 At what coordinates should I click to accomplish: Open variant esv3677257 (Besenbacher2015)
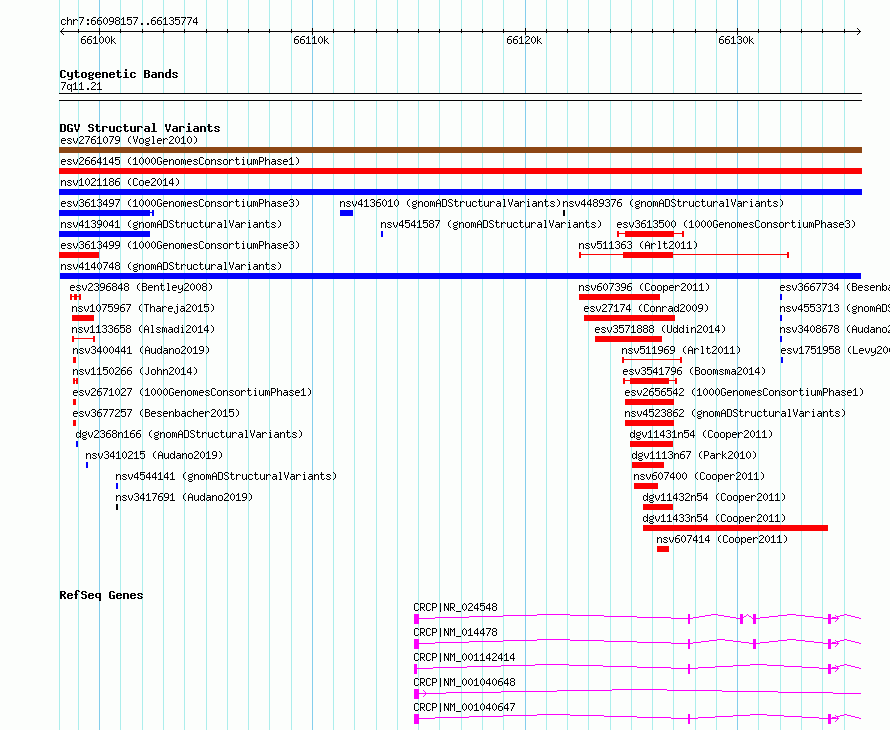click(x=156, y=413)
